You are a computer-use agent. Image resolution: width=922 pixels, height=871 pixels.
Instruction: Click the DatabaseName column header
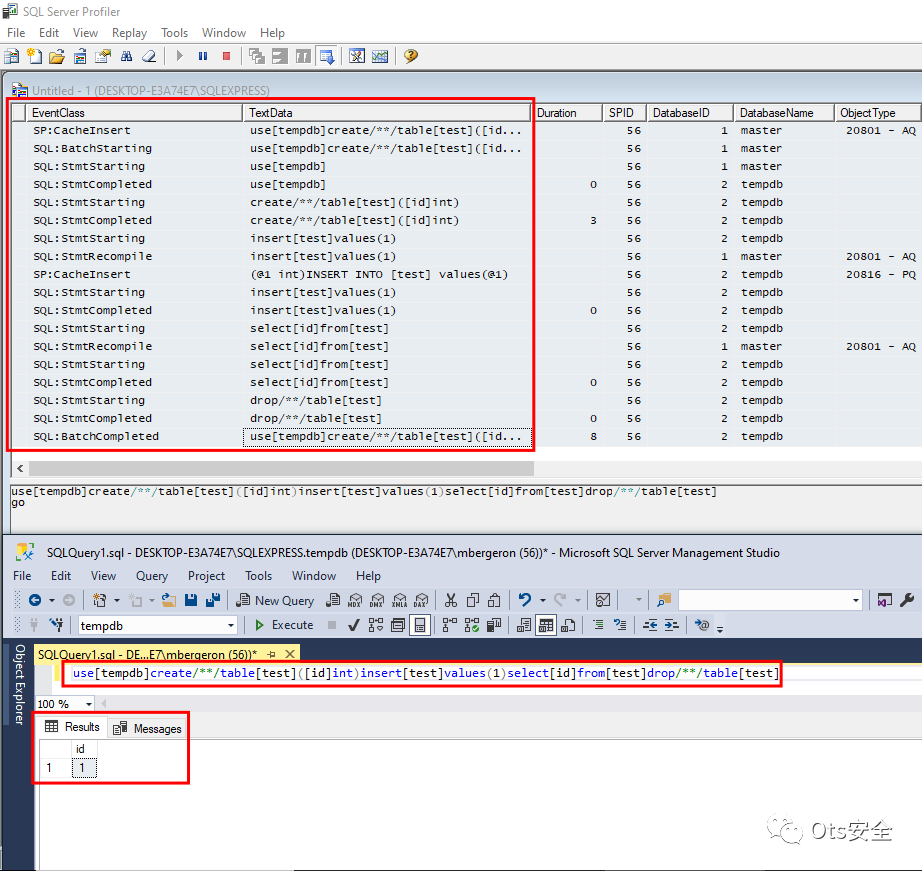tap(784, 113)
